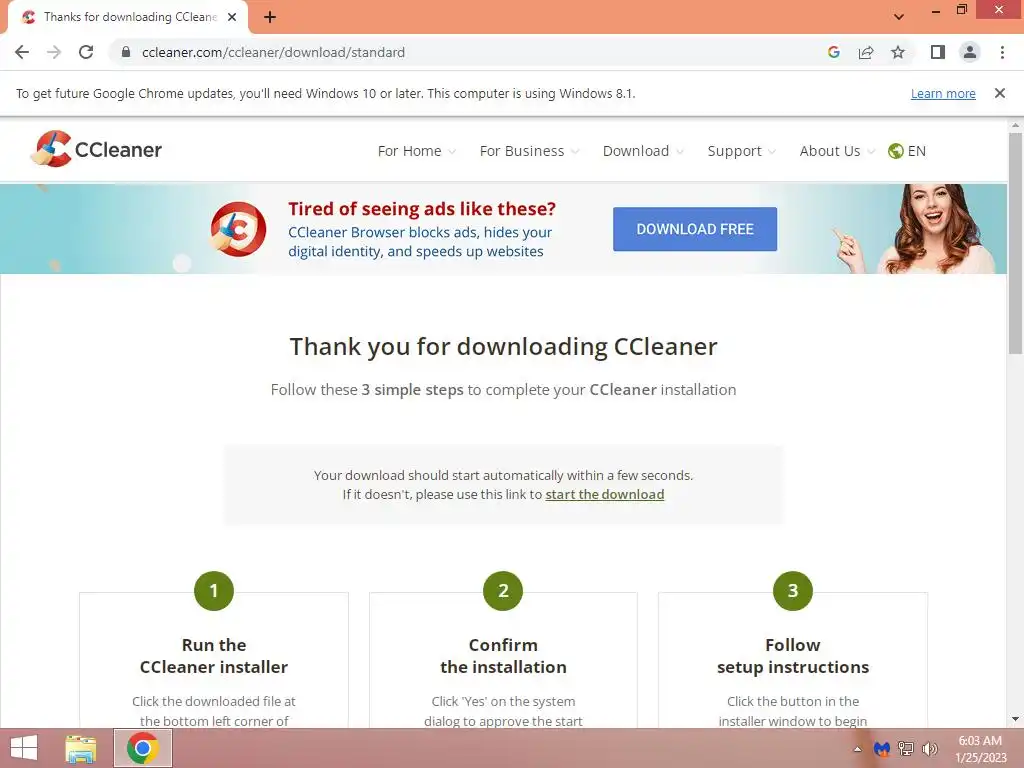The width and height of the screenshot is (1024, 768).
Task: Click 'Confirm the installation' heading
Action: [x=503, y=656]
